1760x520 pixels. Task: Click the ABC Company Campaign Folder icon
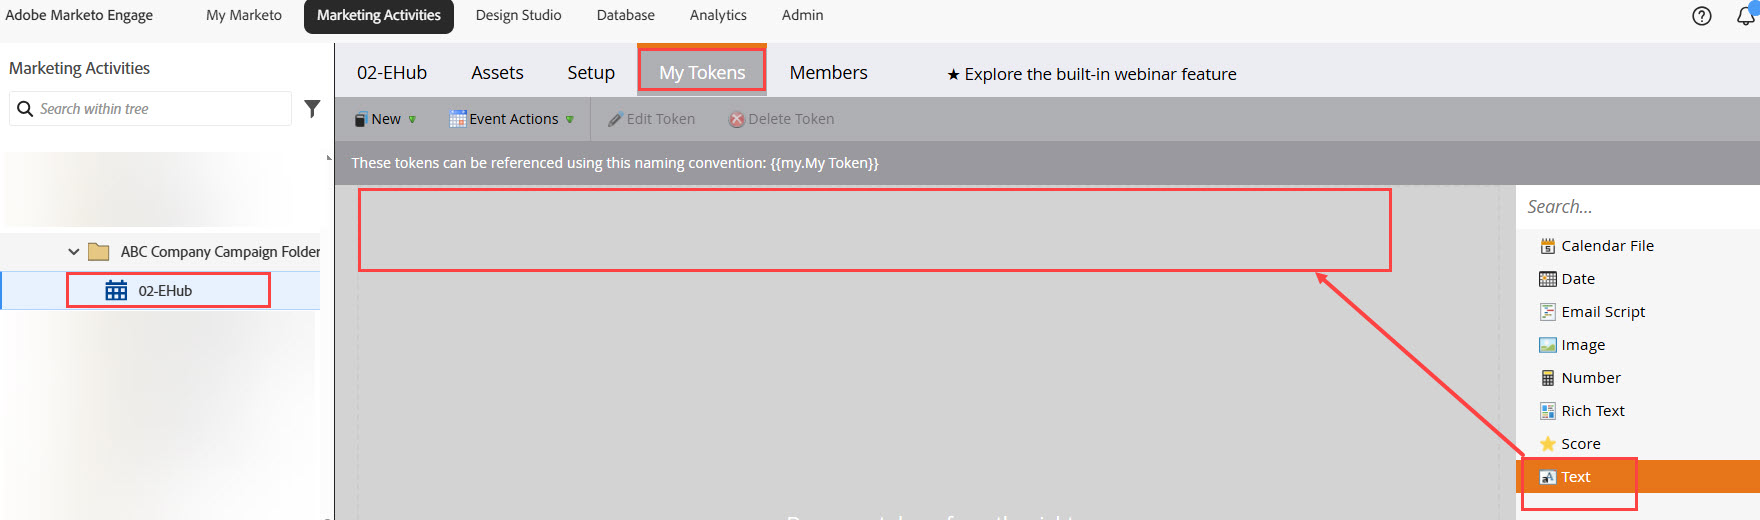point(99,252)
